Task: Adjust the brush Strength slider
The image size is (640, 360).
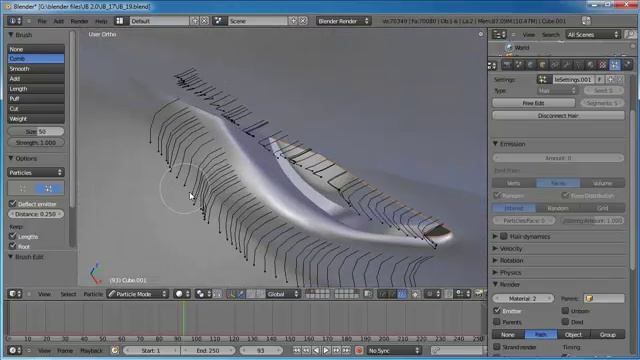Action: pyautogui.click(x=36, y=142)
